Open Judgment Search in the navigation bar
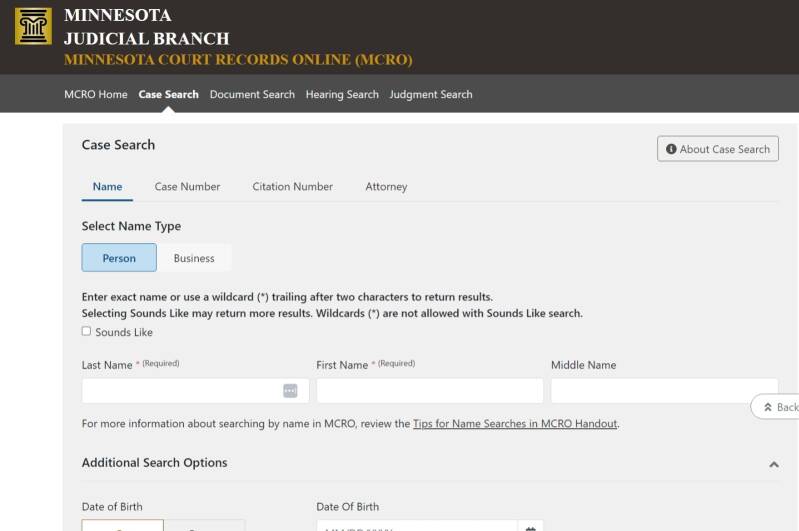The width and height of the screenshot is (799, 531). pos(431,94)
